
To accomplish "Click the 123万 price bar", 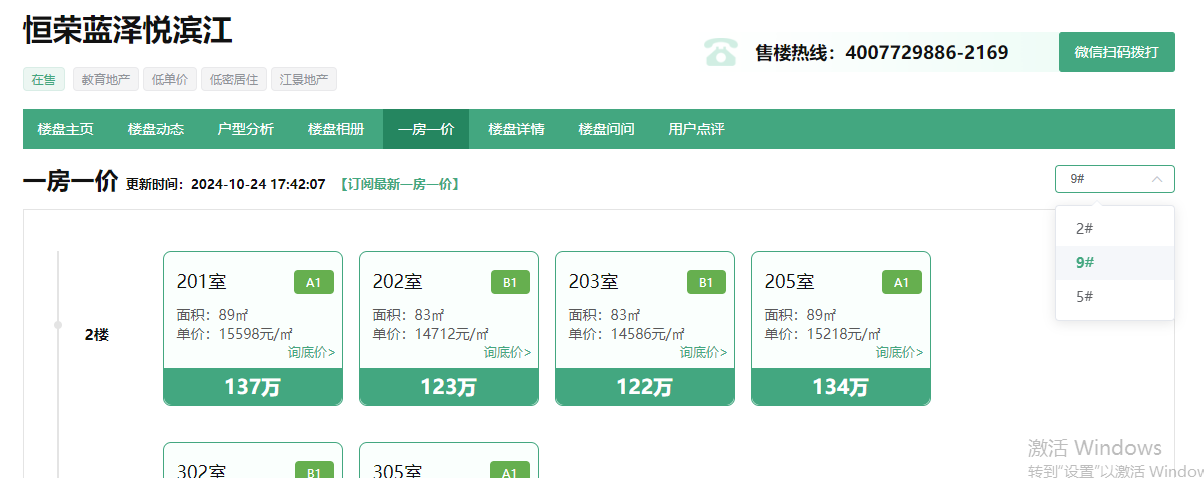I will pyautogui.click(x=449, y=387).
